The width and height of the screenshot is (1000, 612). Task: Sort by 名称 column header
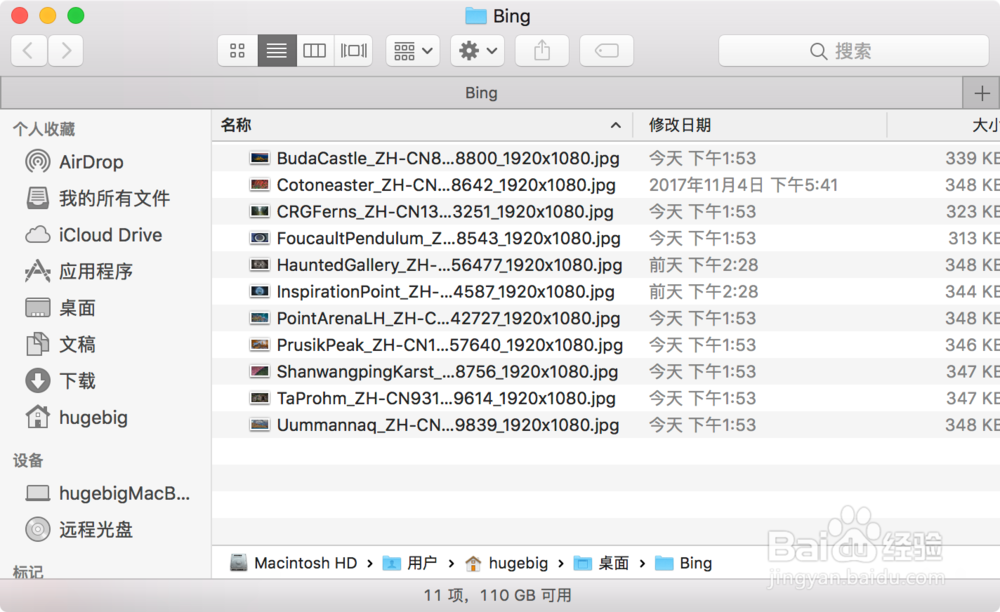pyautogui.click(x=236, y=125)
